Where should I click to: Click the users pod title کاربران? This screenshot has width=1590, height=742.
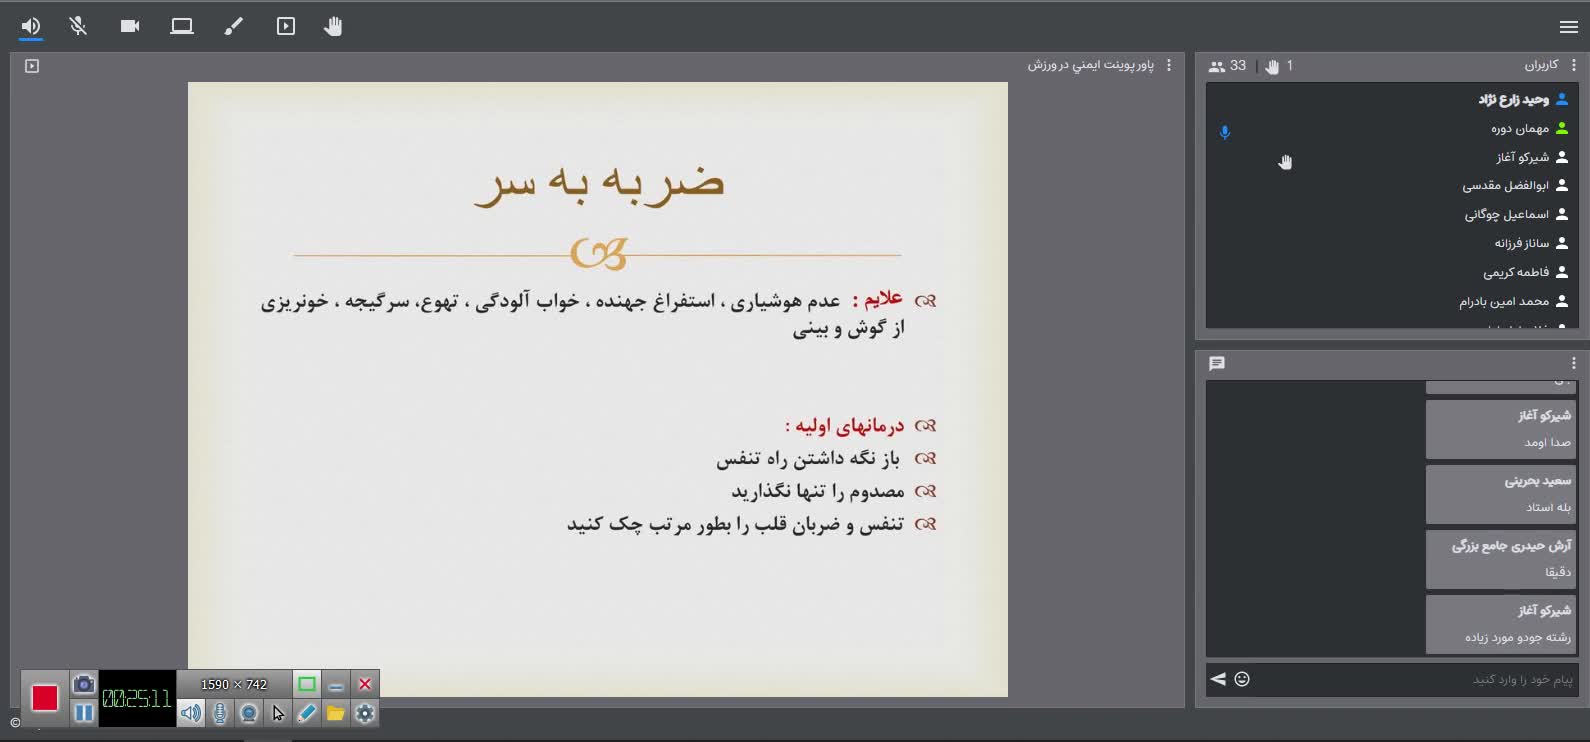(x=1542, y=65)
